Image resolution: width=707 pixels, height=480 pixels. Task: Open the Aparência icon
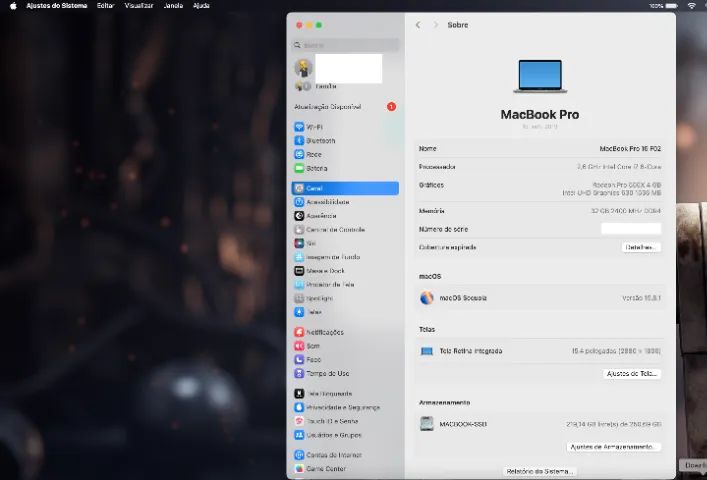pyautogui.click(x=299, y=215)
